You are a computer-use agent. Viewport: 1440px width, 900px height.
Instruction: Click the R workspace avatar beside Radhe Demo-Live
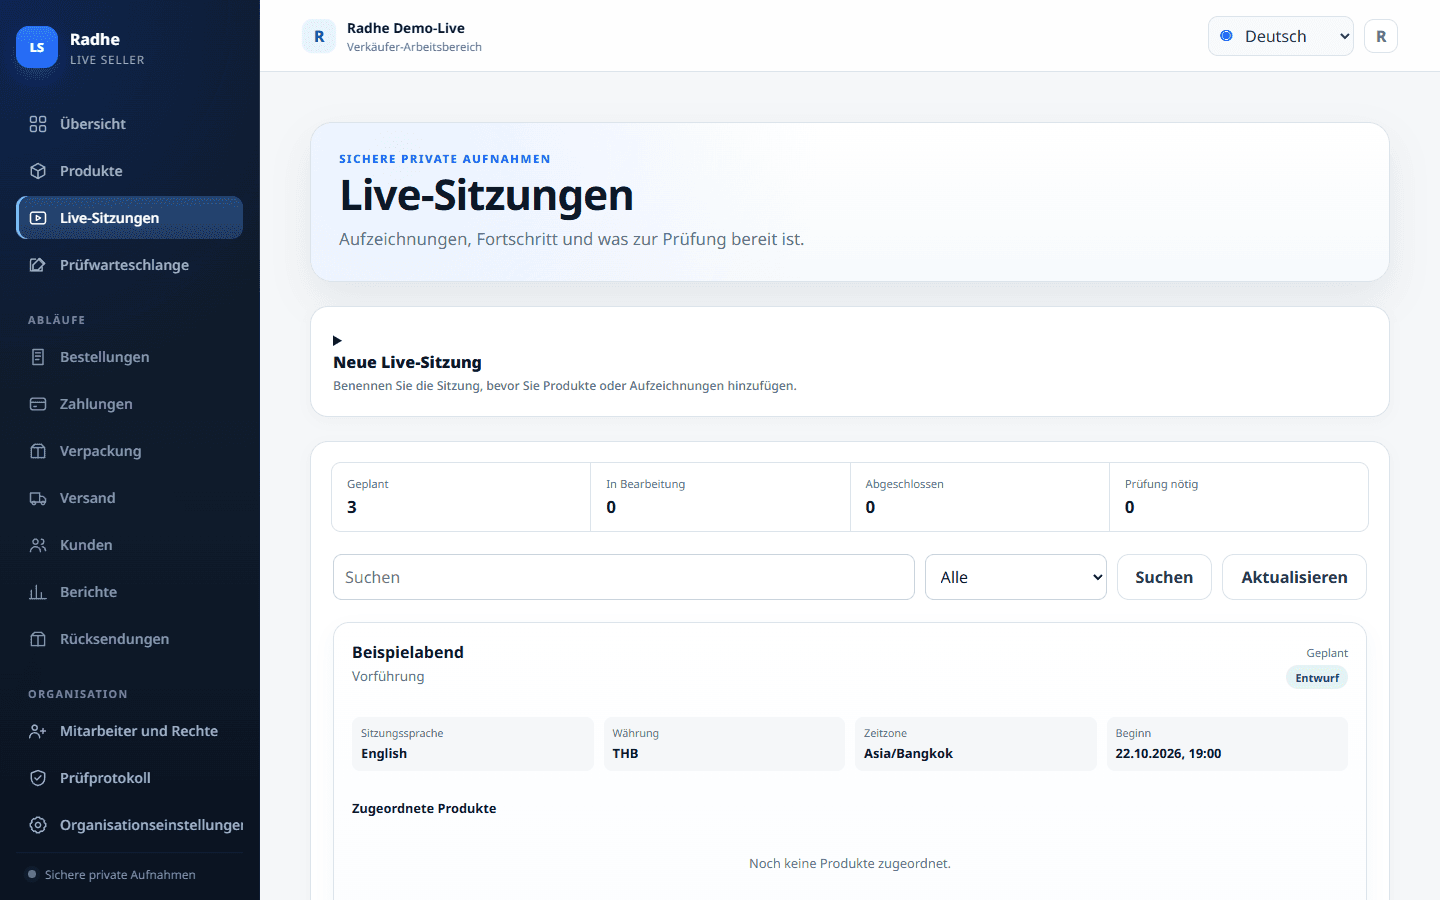tap(319, 36)
